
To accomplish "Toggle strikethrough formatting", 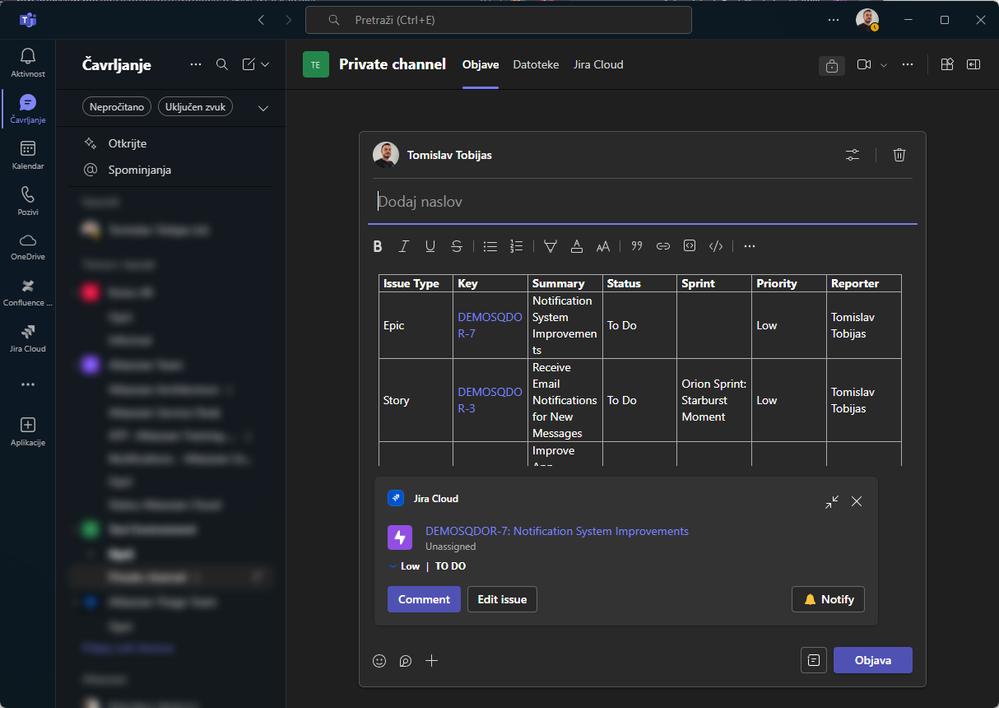I will pos(456,247).
